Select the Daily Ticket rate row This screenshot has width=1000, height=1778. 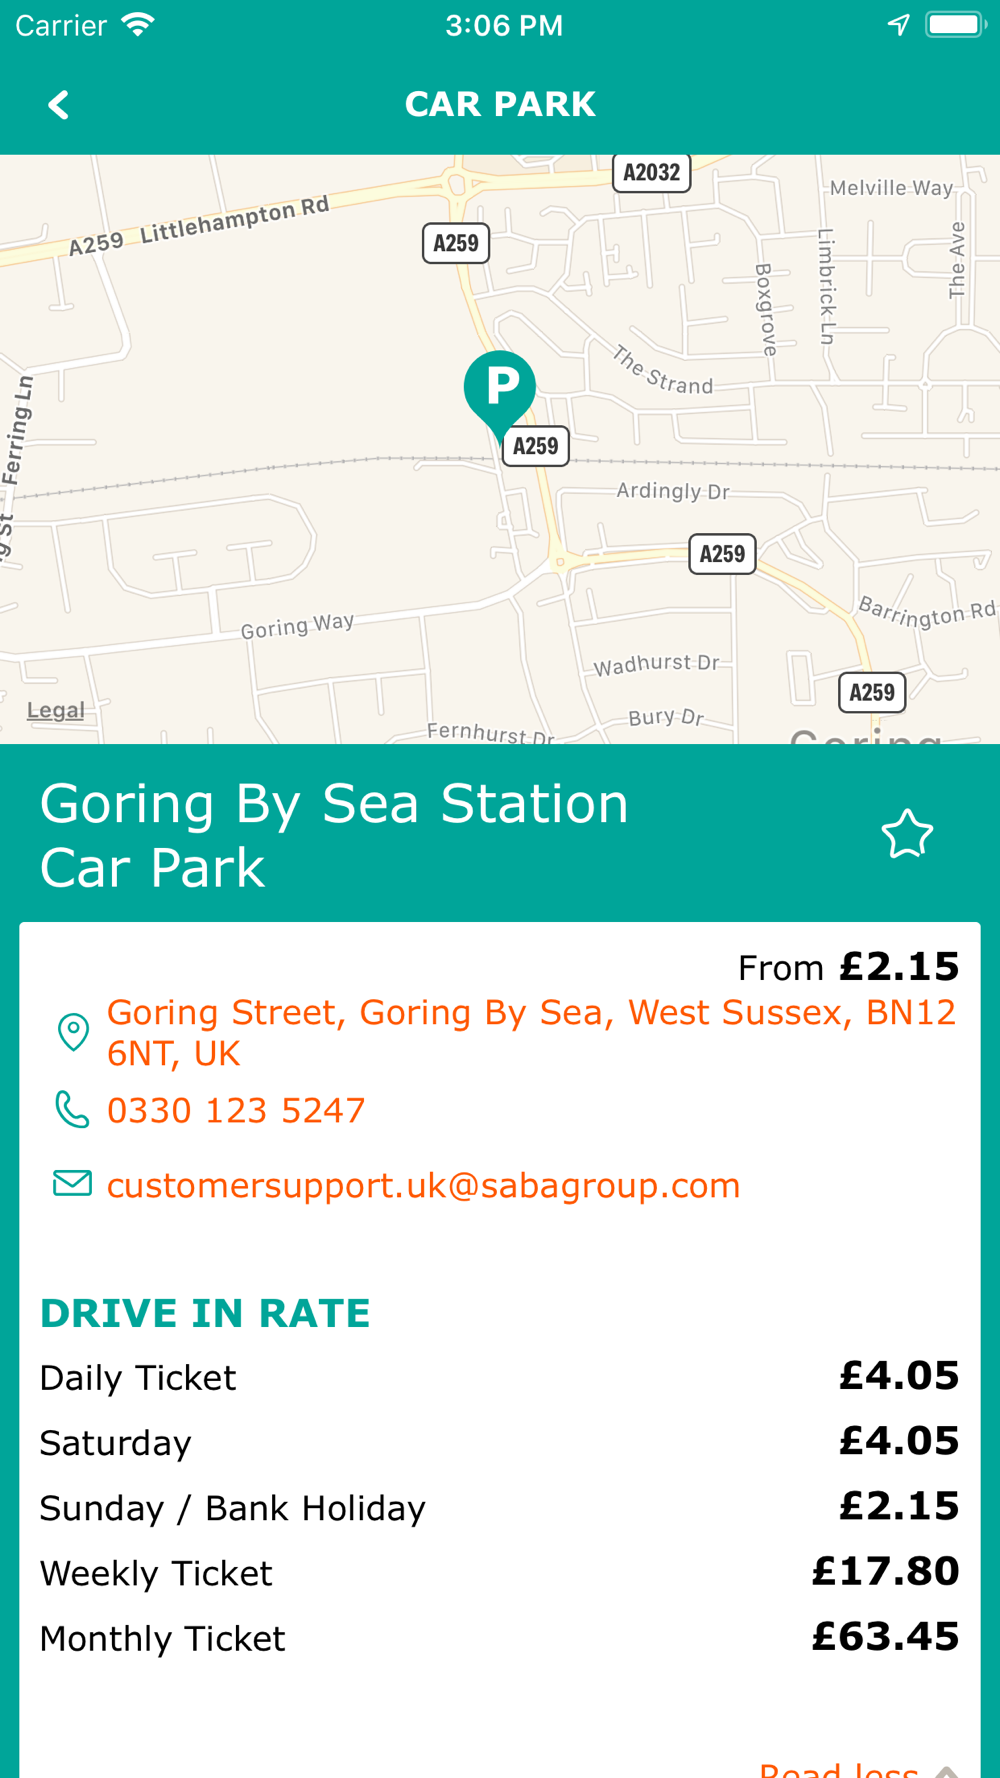(499, 1377)
